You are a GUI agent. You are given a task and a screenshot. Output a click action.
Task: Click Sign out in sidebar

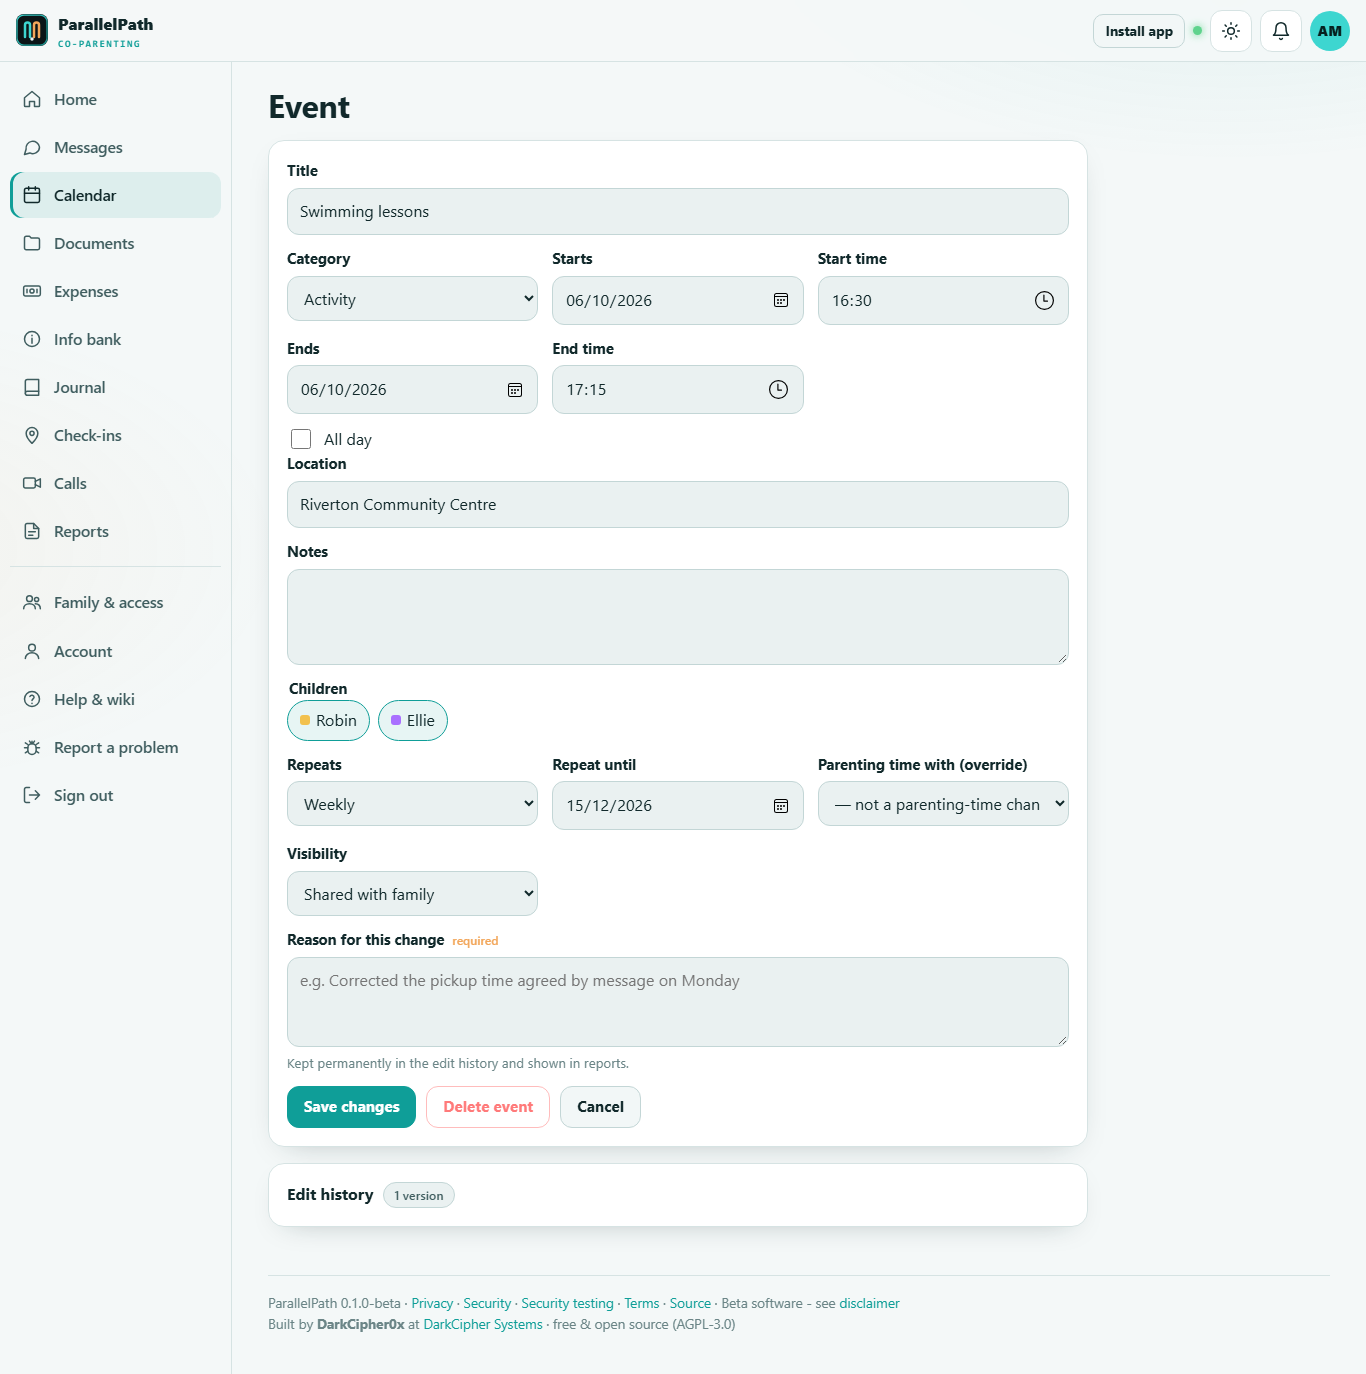(116, 795)
